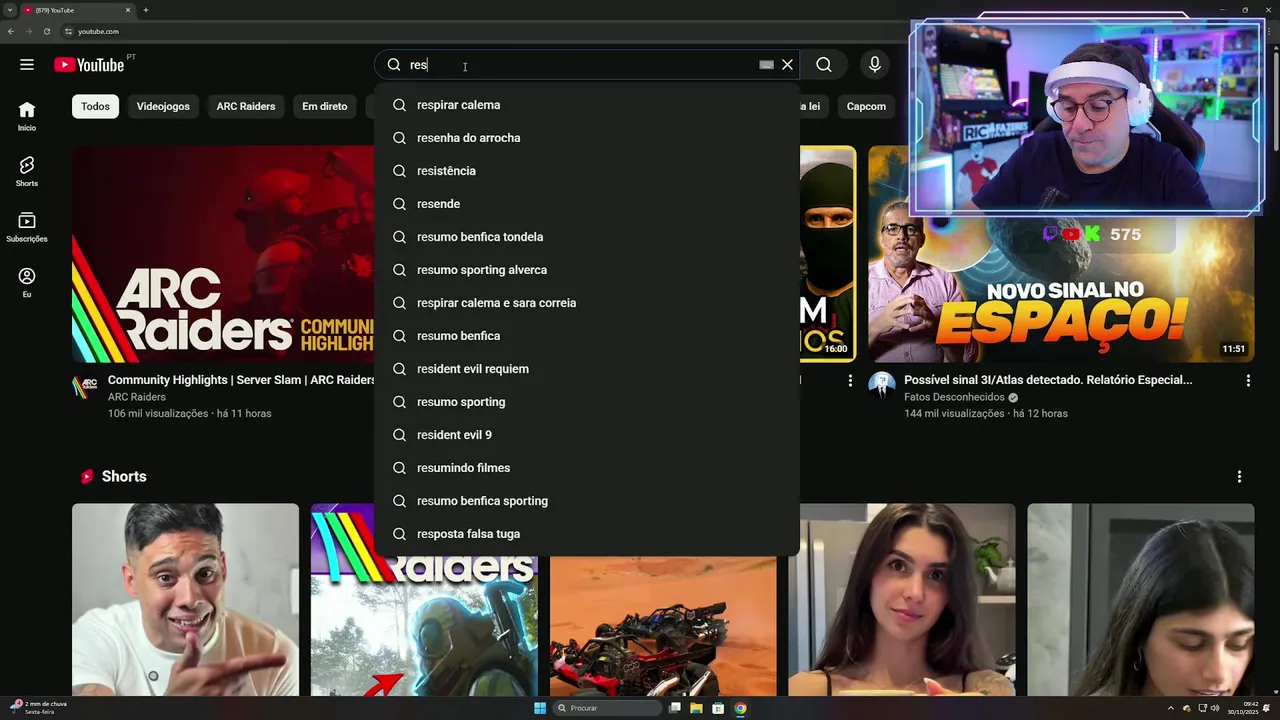Choose suggestion 'resposta falsa tuga'
Image resolution: width=1280 pixels, height=720 pixels.
[x=587, y=534]
